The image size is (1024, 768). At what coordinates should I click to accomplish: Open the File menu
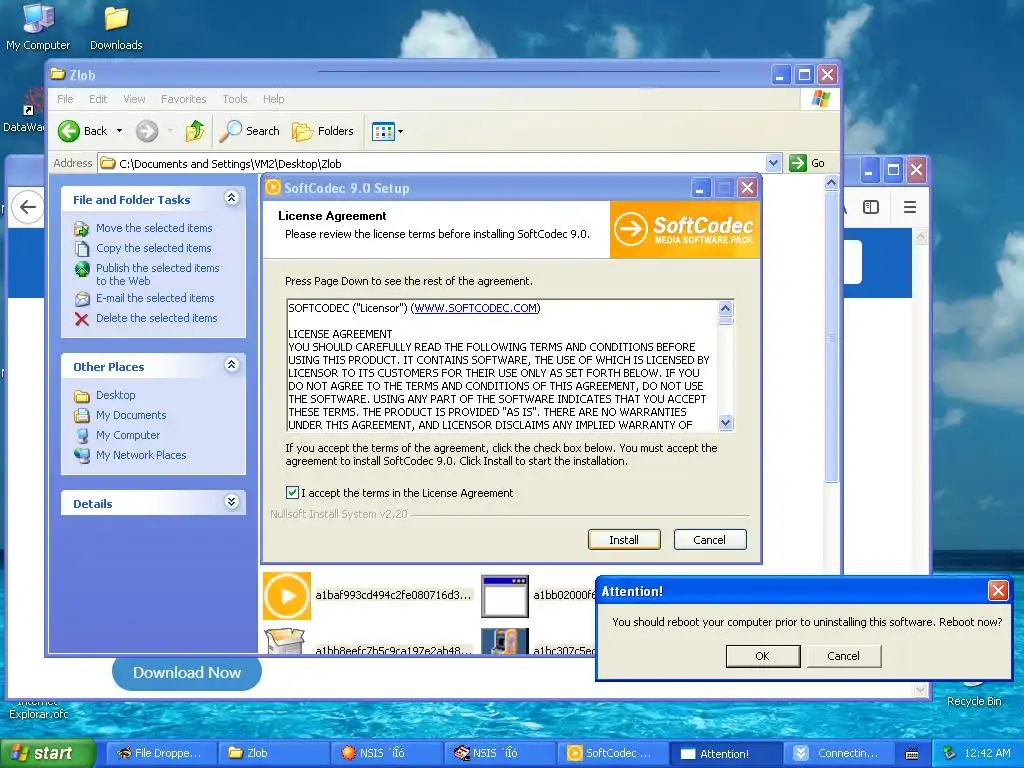click(65, 99)
